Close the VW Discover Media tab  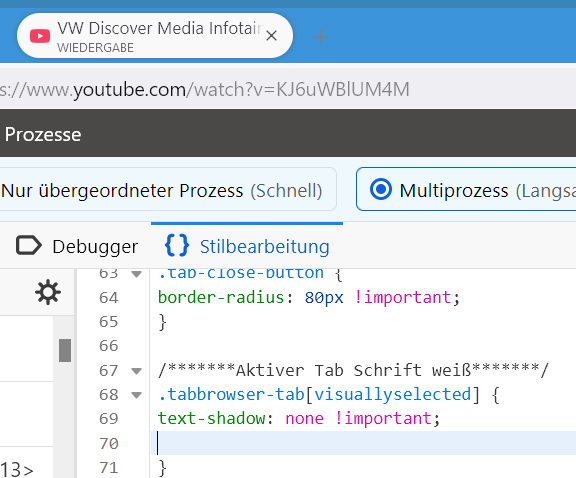click(x=271, y=36)
